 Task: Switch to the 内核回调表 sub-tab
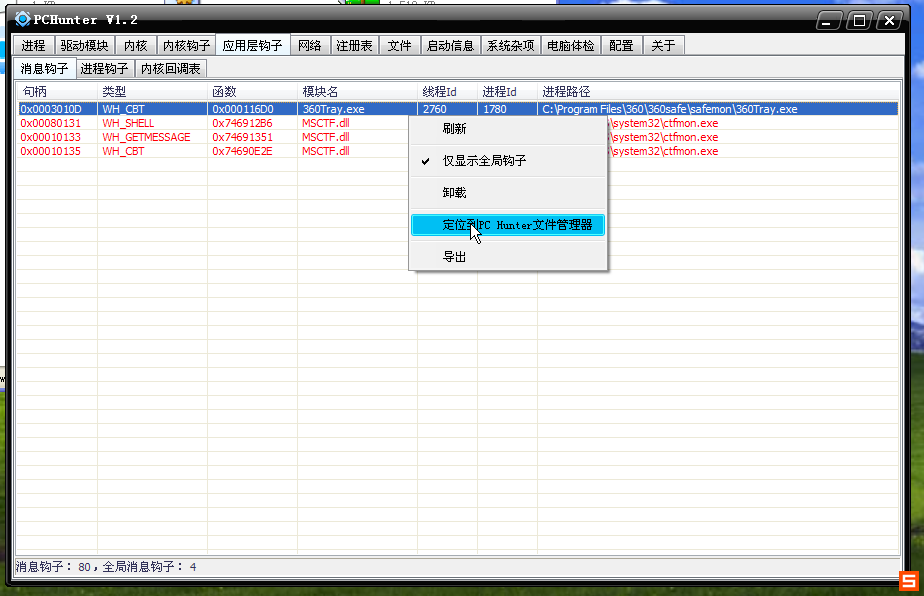[171, 68]
